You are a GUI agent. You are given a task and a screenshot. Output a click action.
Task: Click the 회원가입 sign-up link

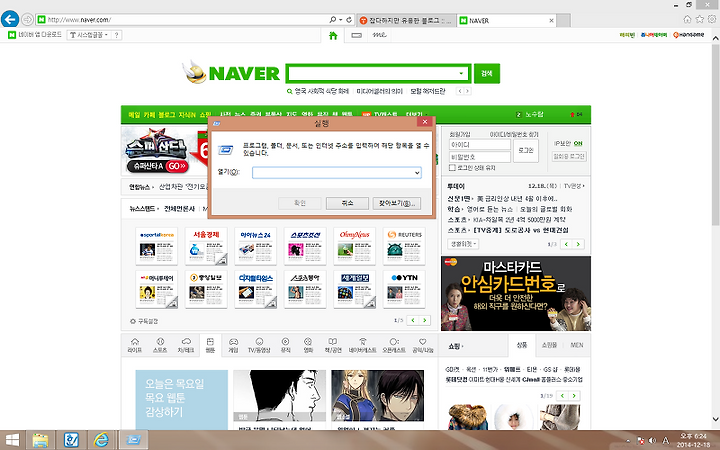(460, 134)
